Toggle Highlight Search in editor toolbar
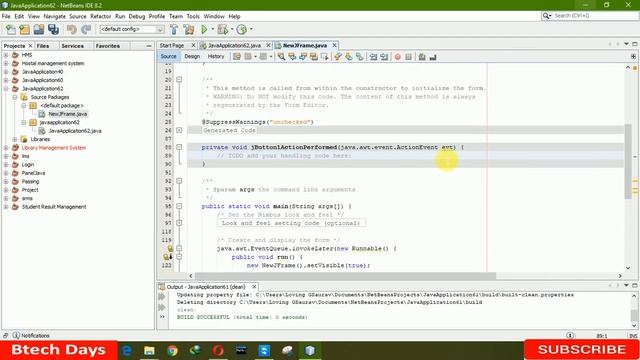The image size is (640, 360). 313,57
